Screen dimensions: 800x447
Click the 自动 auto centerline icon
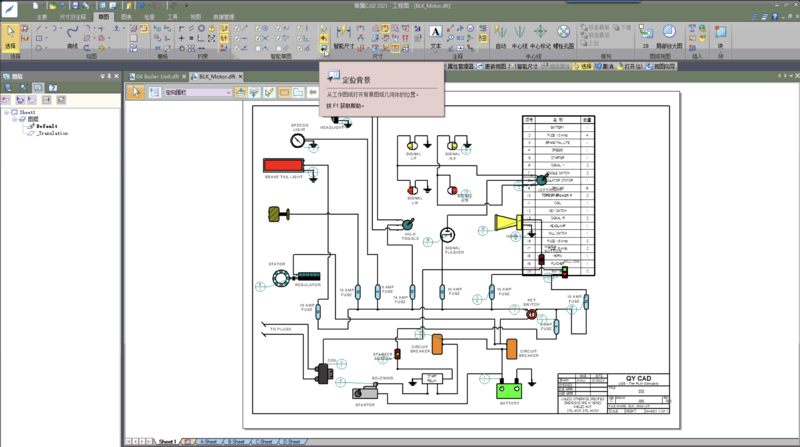tap(500, 36)
